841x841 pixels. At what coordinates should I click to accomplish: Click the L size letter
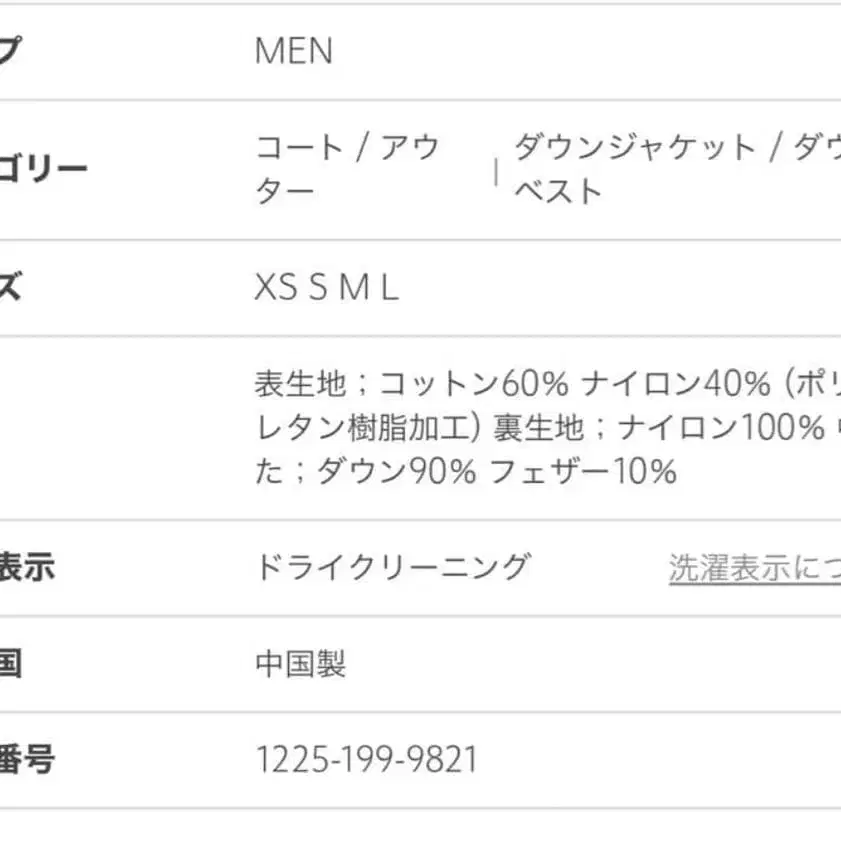click(x=389, y=289)
